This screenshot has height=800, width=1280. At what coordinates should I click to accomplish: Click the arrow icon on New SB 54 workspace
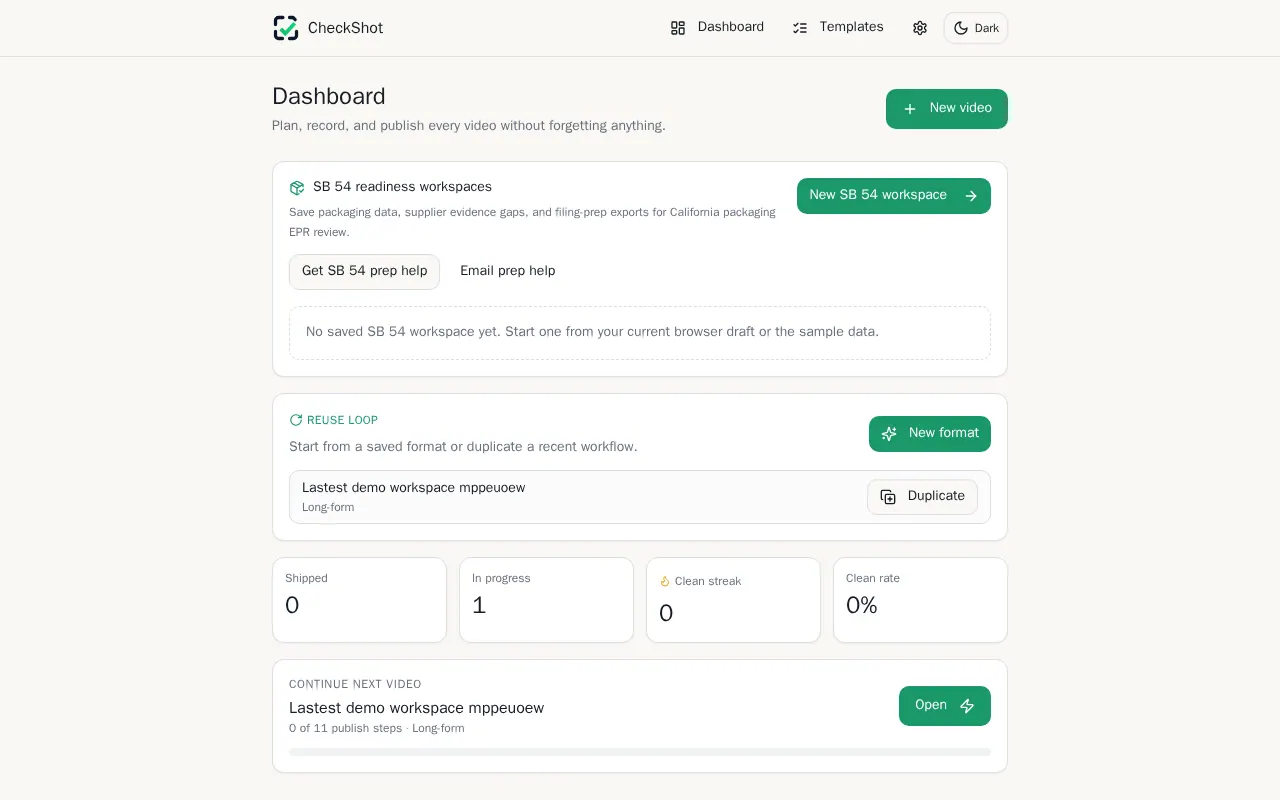(x=971, y=196)
